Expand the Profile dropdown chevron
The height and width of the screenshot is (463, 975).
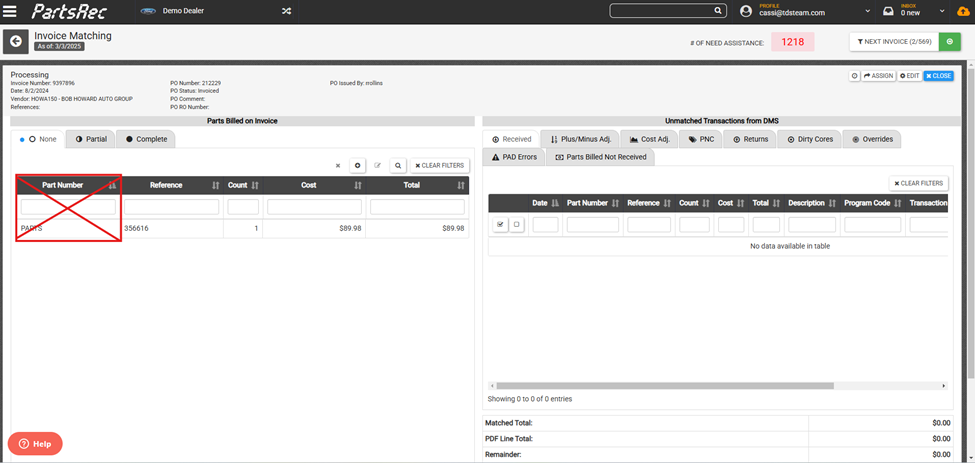click(x=867, y=11)
